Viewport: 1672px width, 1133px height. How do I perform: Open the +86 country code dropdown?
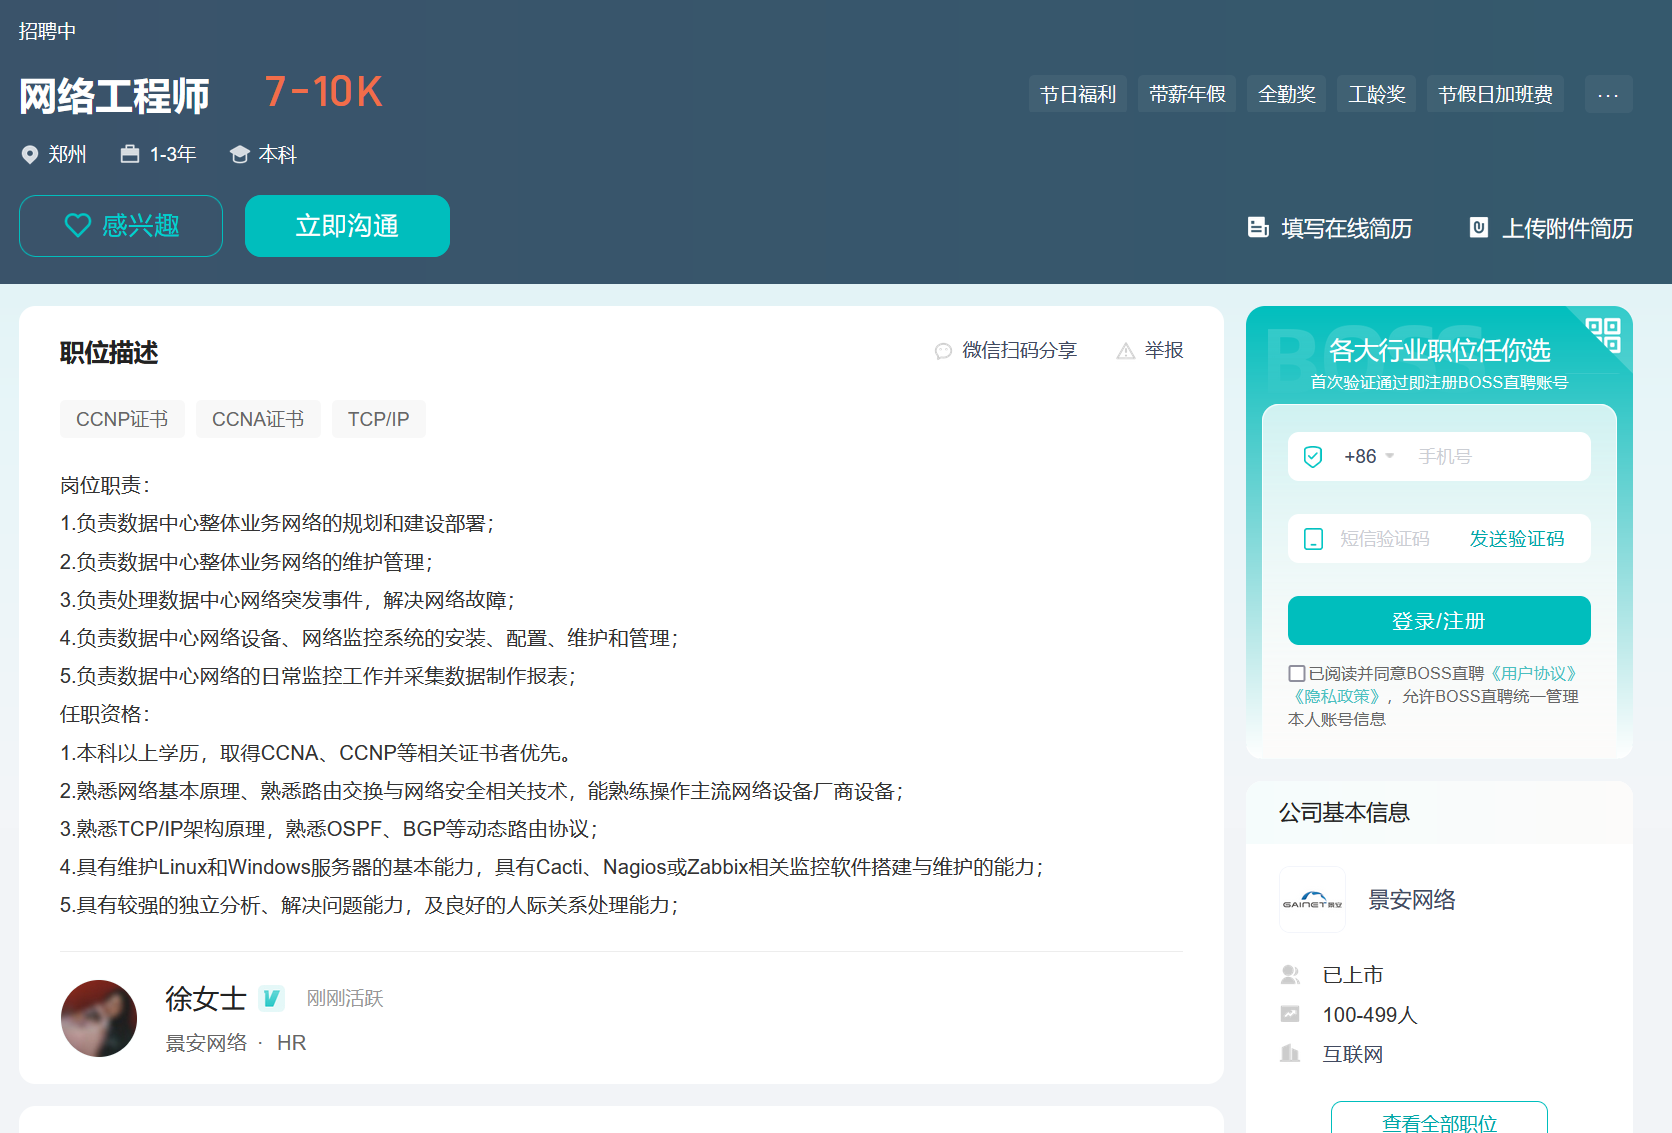point(1368,456)
